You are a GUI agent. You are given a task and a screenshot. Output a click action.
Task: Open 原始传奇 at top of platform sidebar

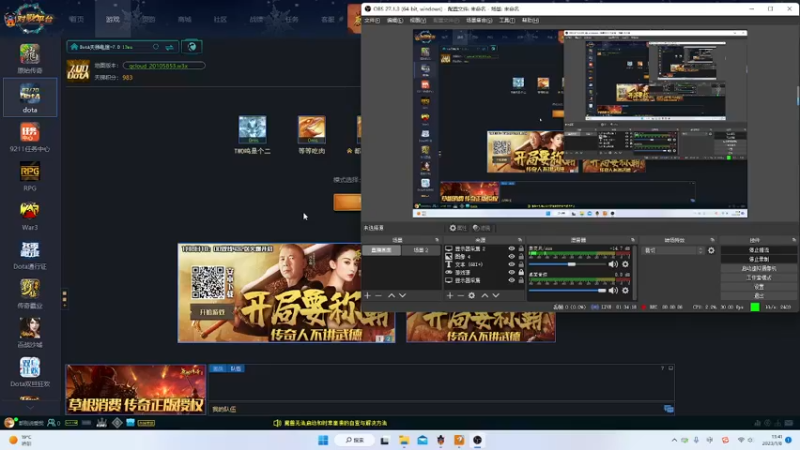click(30, 59)
